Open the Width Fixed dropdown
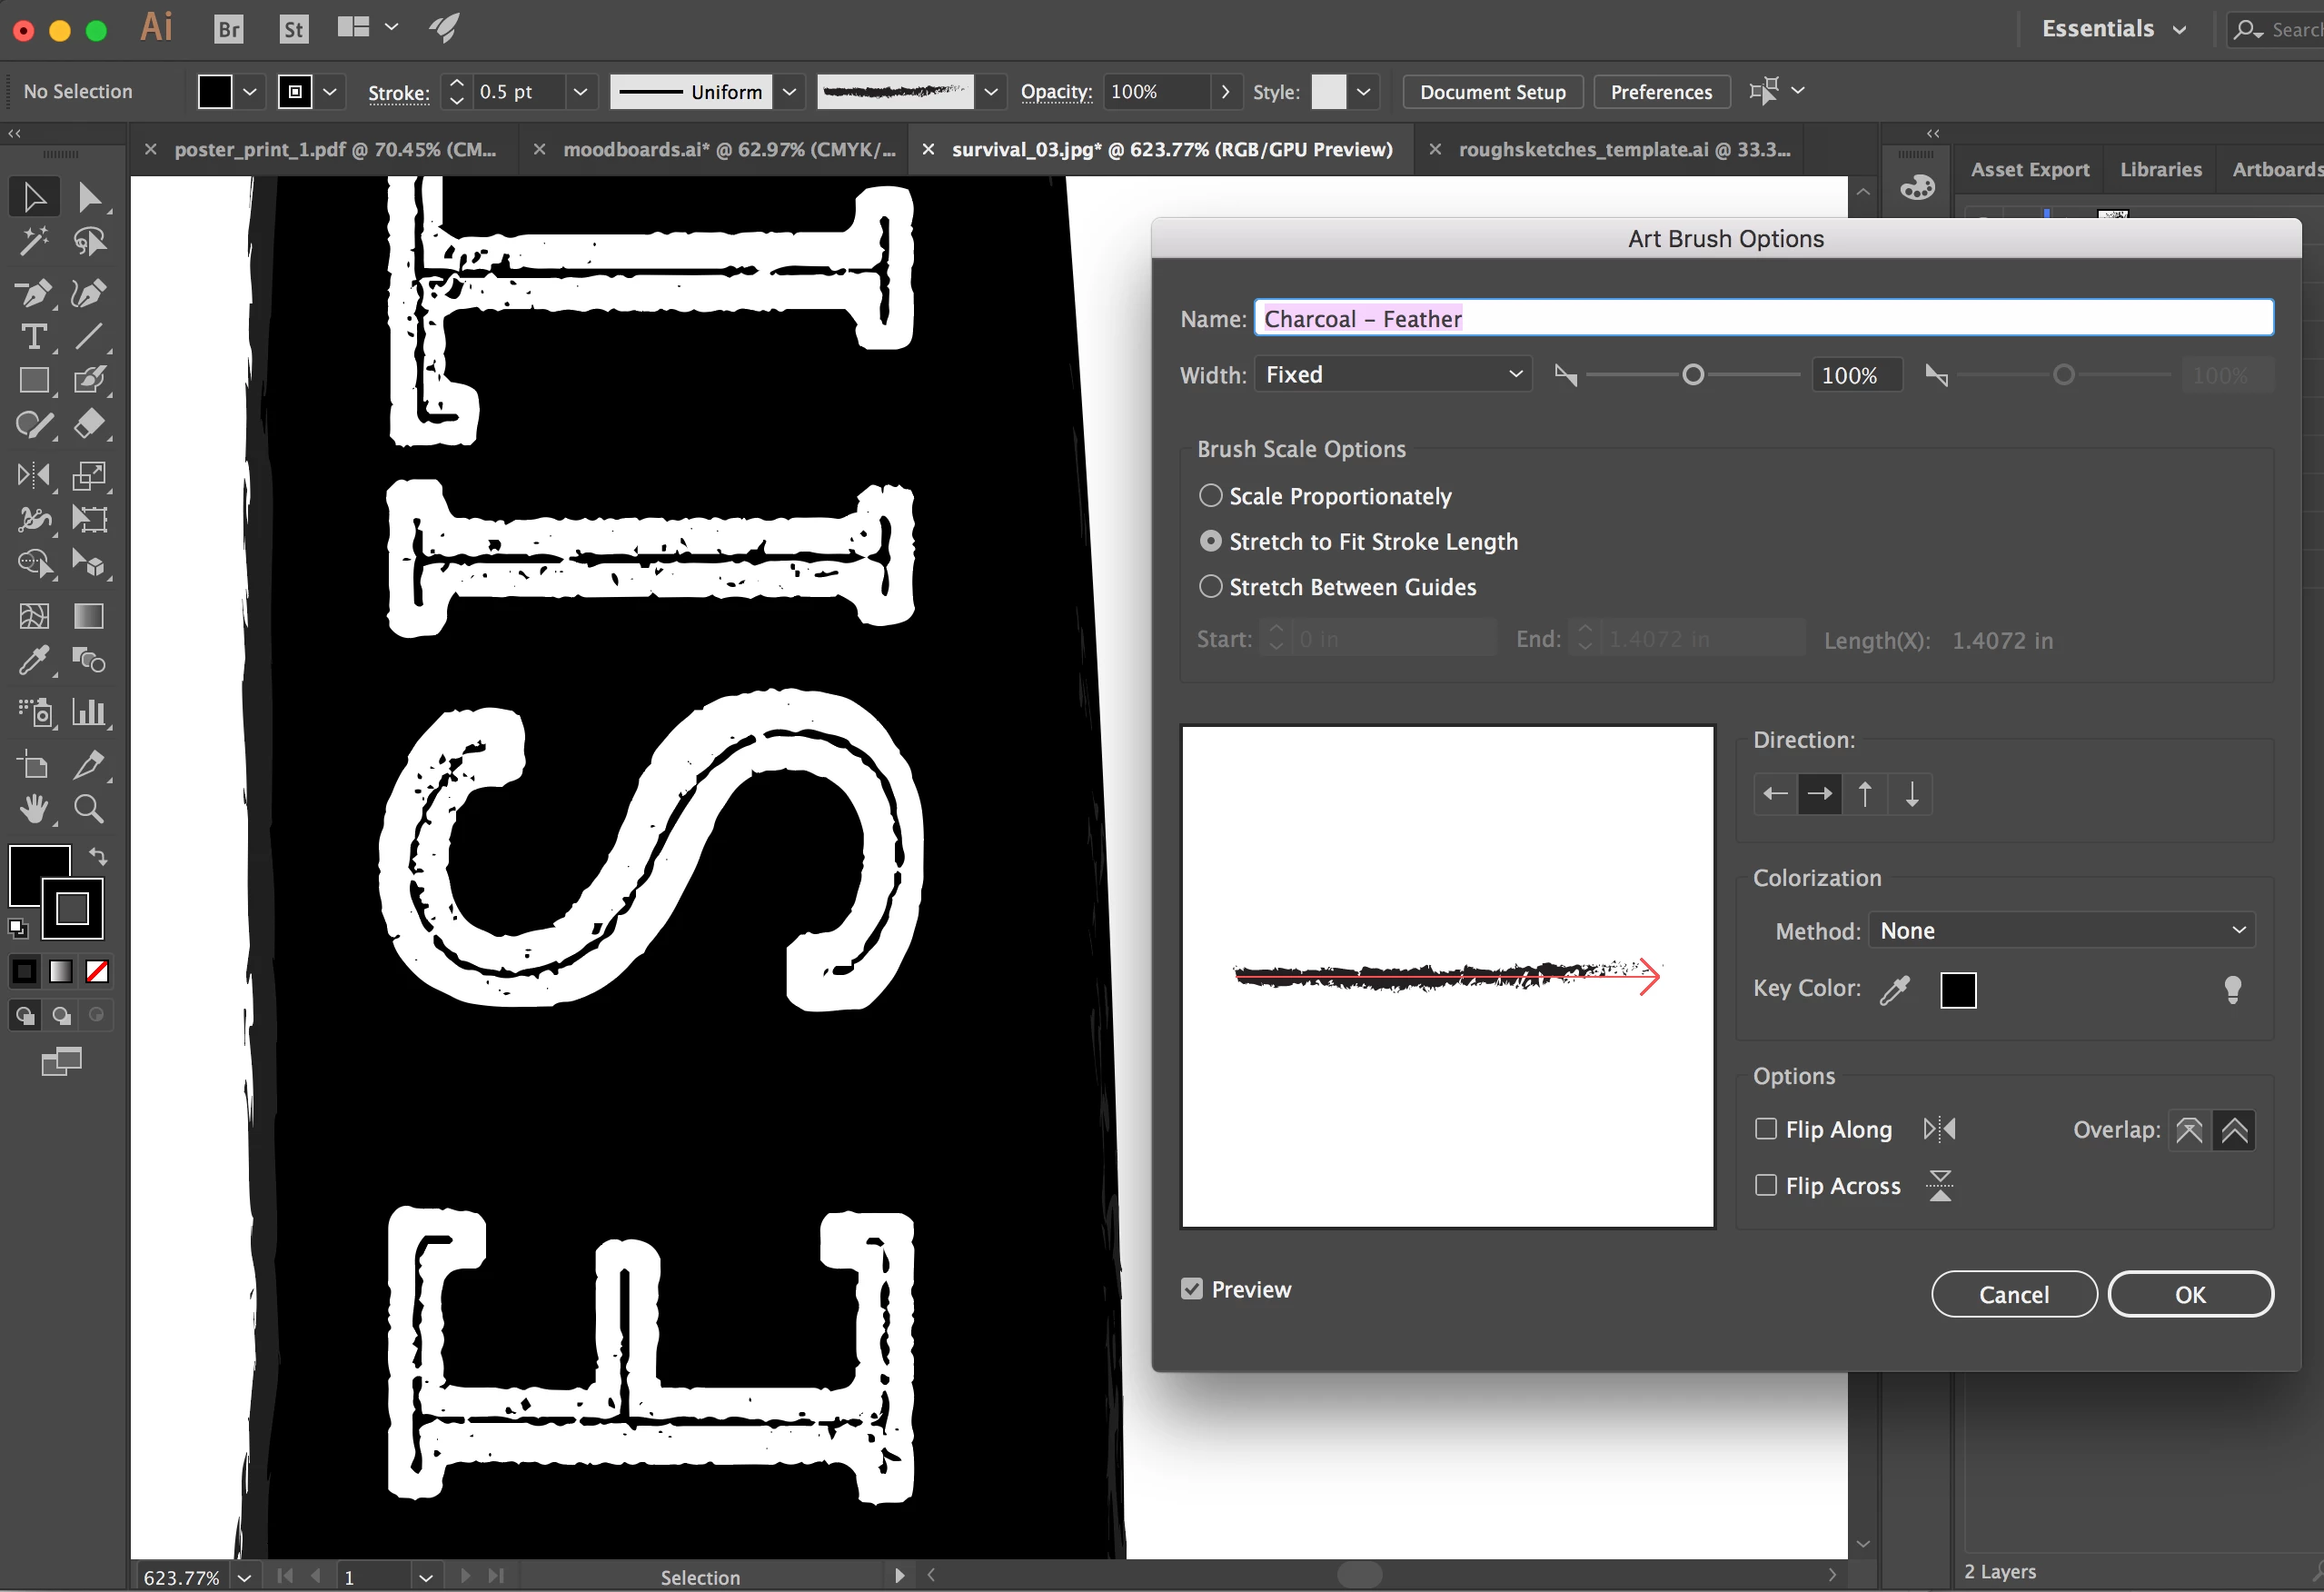This screenshot has height=1592, width=2324. [x=1393, y=375]
